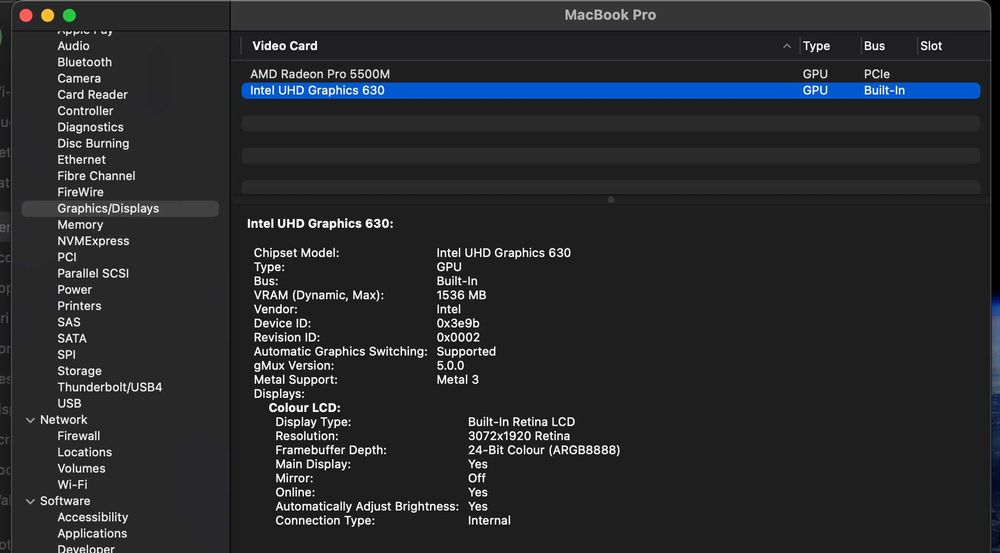The image size is (1000, 553).
Task: Select Printers in the sidebar
Action: [79, 306]
